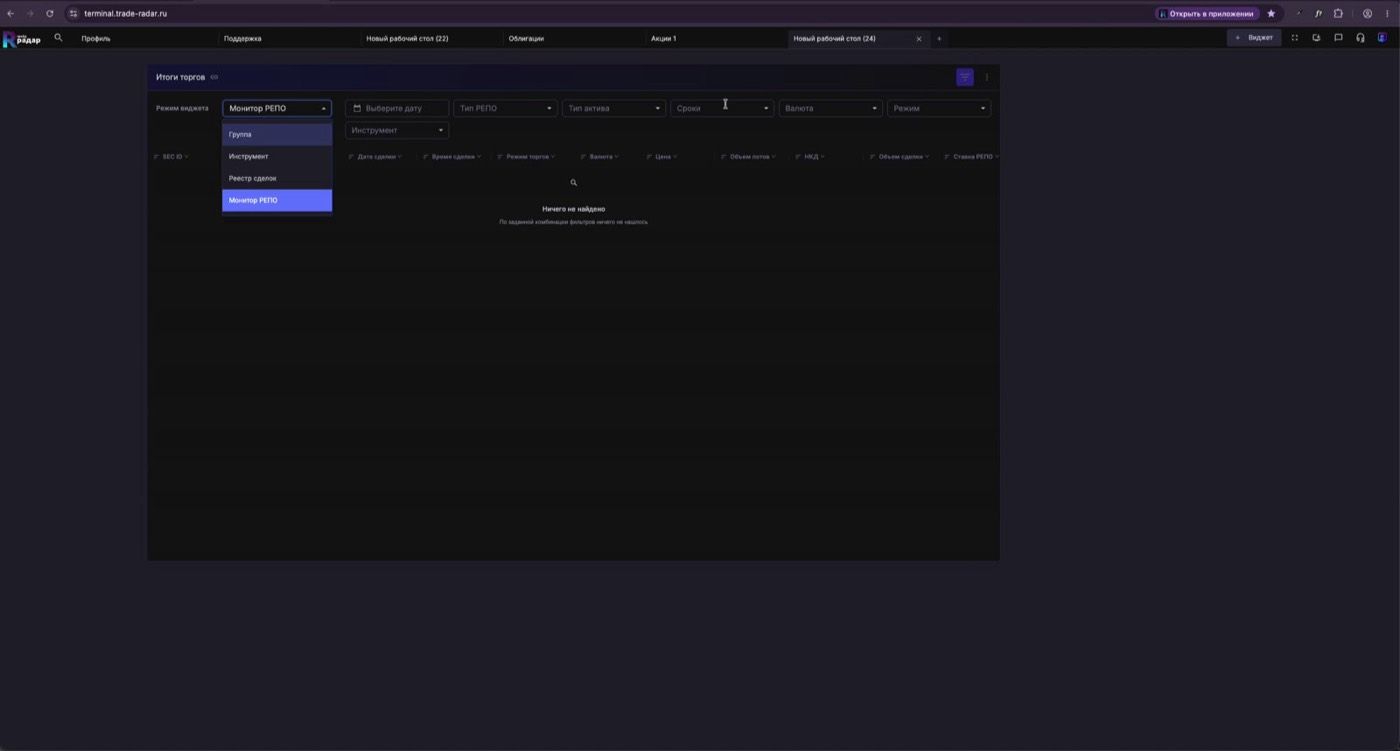This screenshot has width=1400, height=751.
Task: Open the Валюта filter dropdown
Action: [x=831, y=108]
